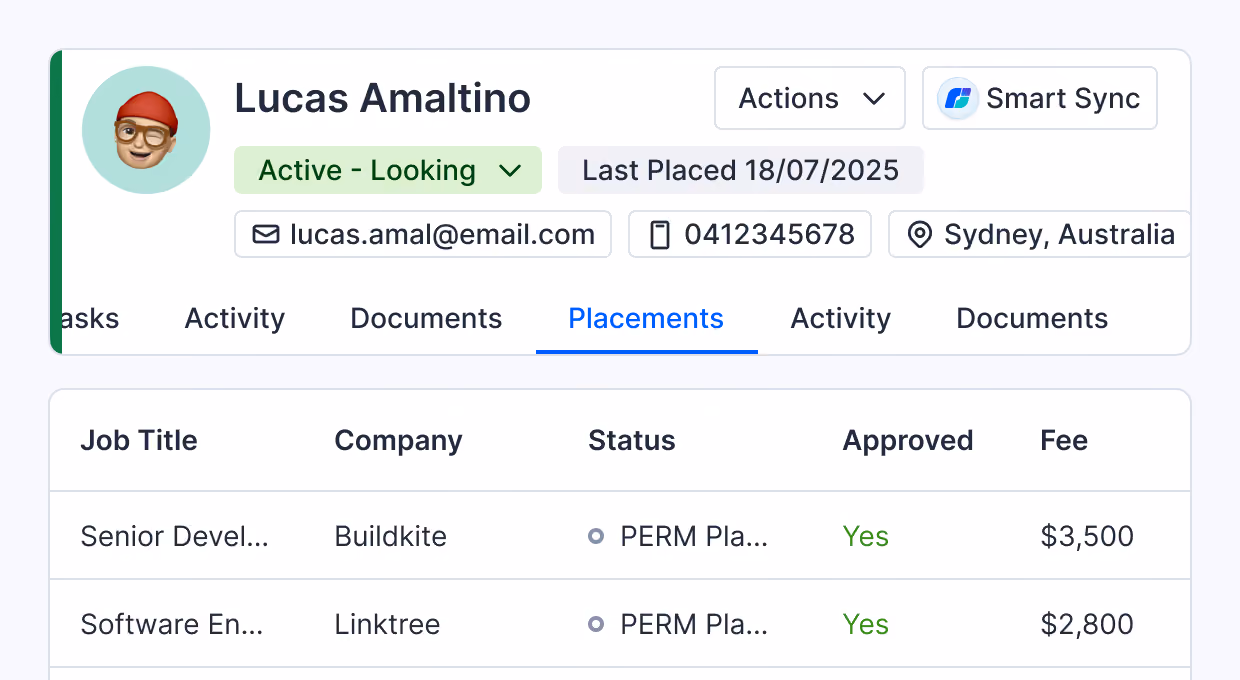Click the Job Title column header
This screenshot has width=1240, height=680.
click(x=139, y=440)
